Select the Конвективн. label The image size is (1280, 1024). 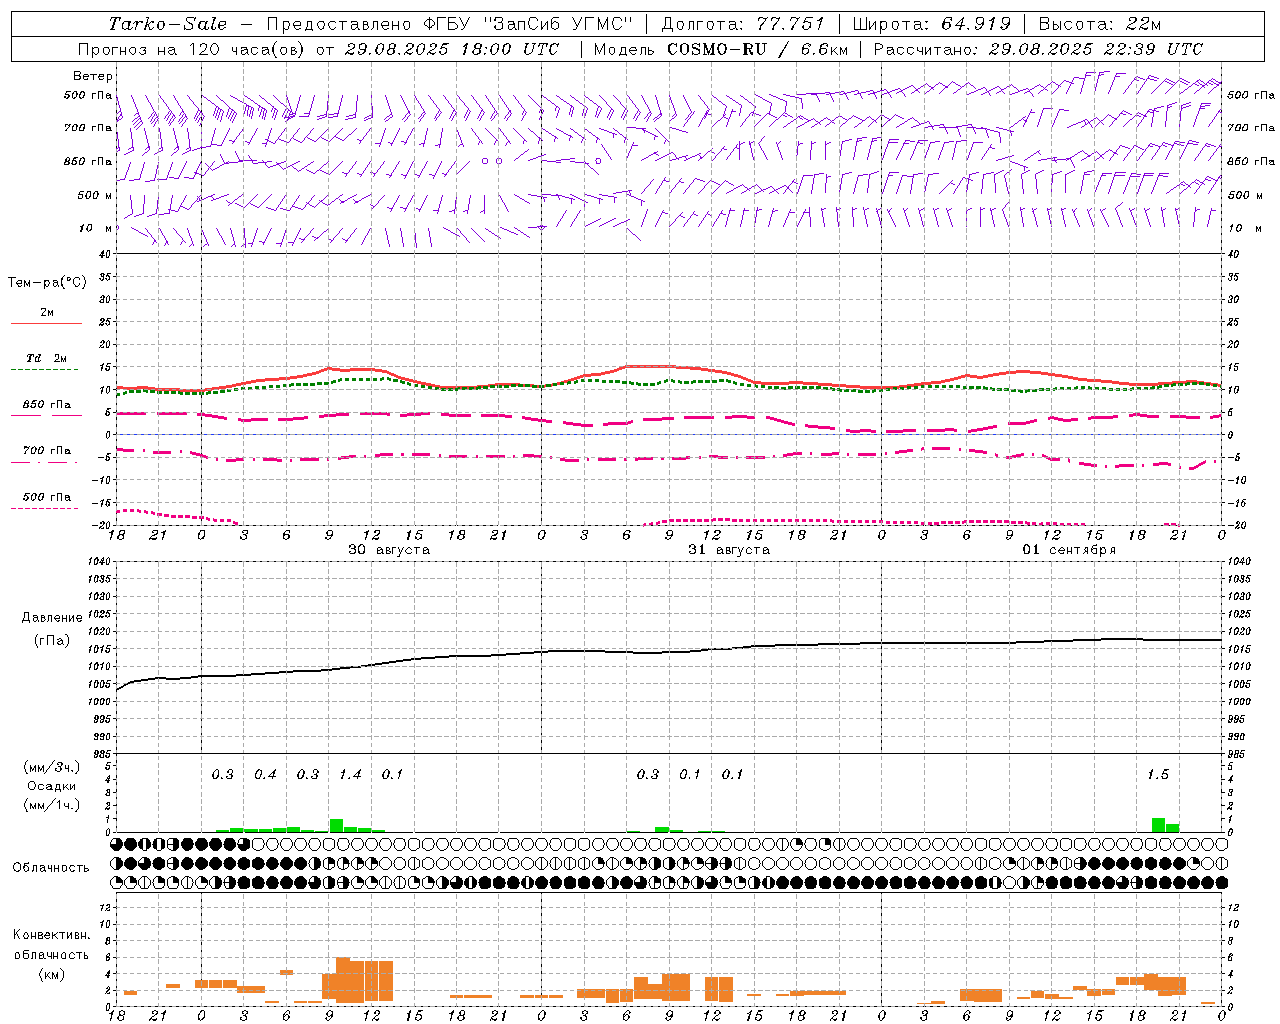click(52, 935)
